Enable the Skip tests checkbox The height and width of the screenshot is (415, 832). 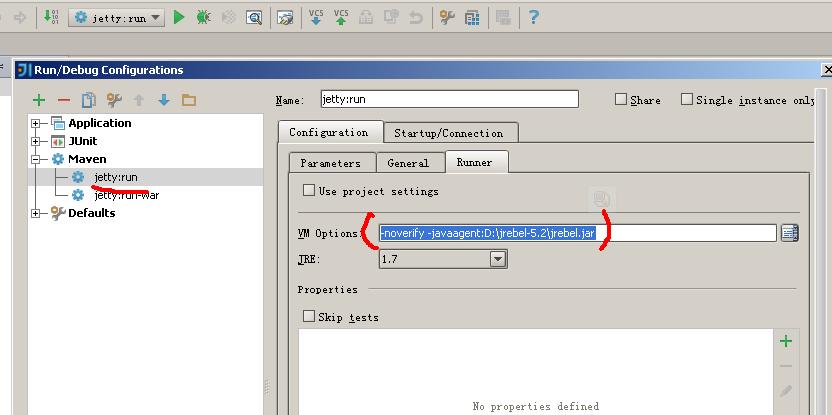pyautogui.click(x=309, y=317)
